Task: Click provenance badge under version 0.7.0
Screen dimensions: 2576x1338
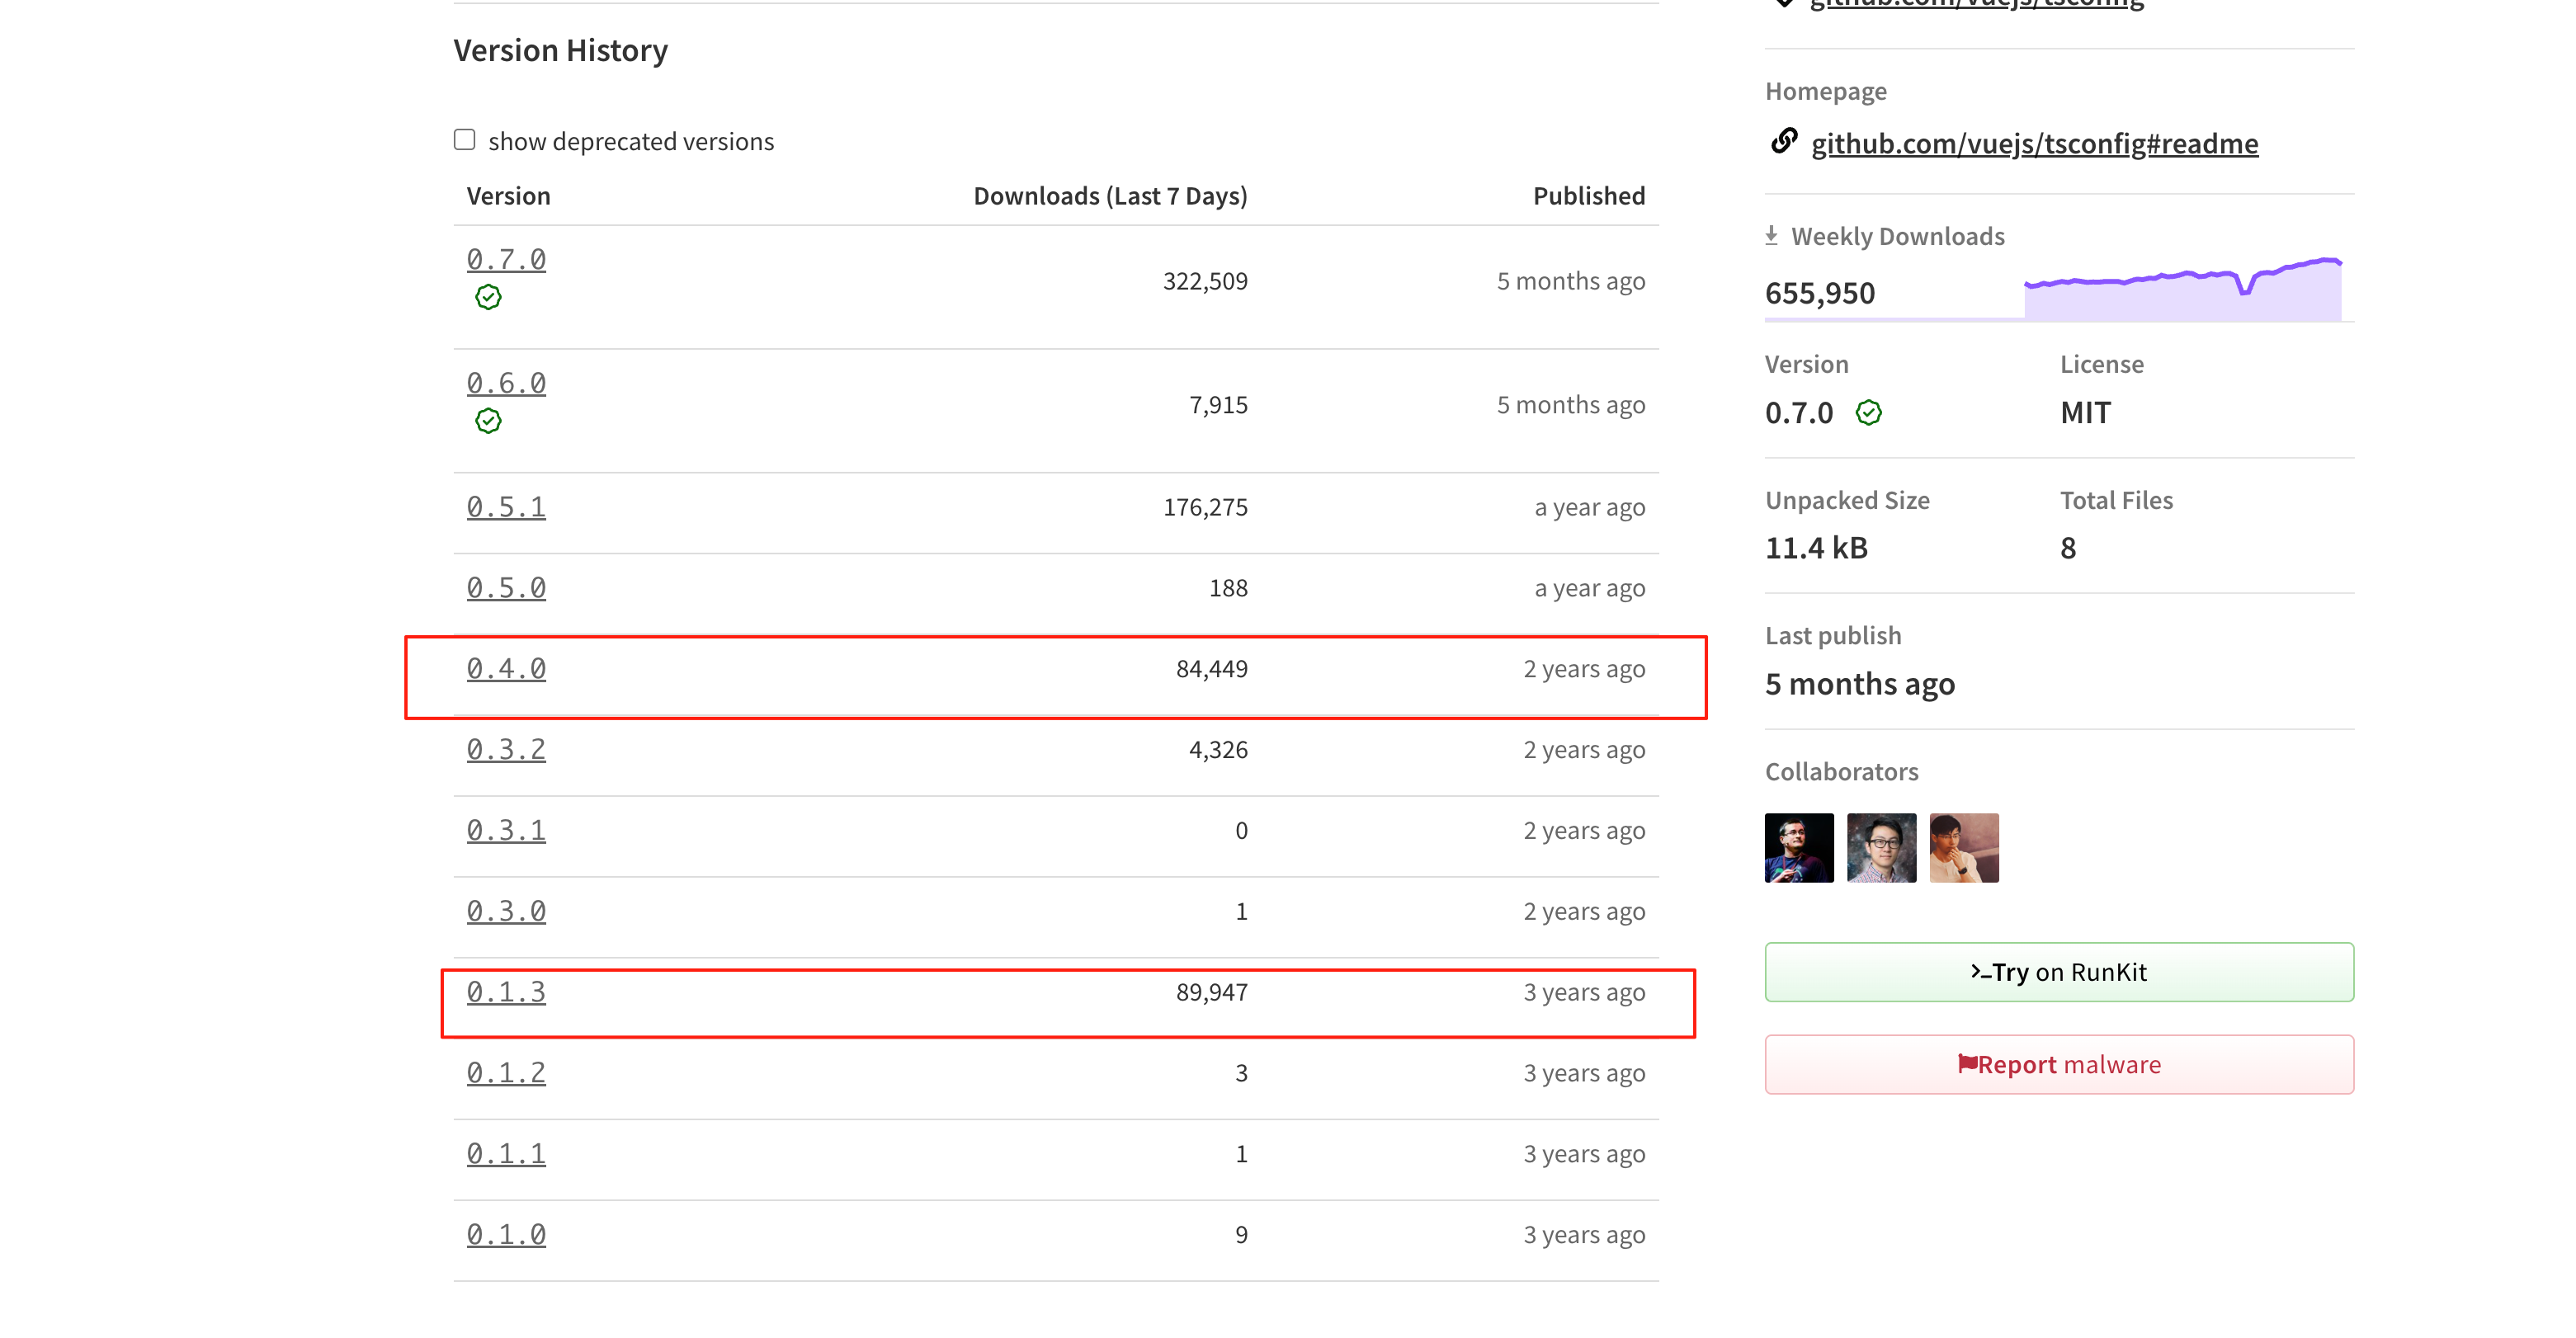Action: [488, 297]
